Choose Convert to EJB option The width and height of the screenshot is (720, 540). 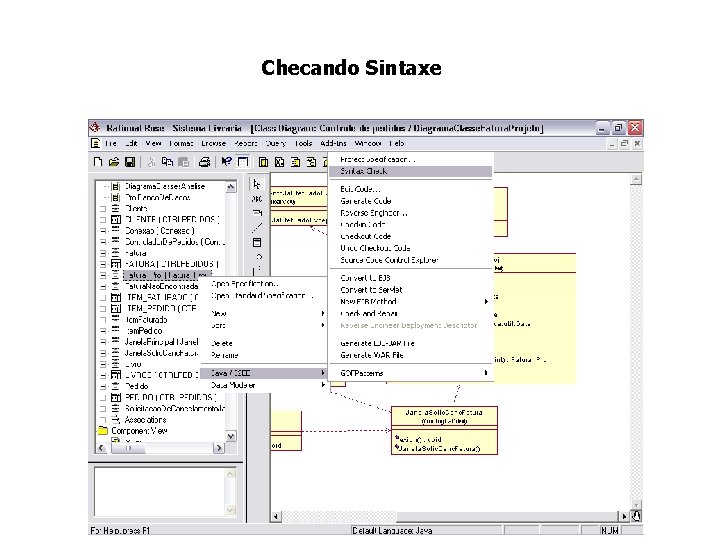(x=410, y=278)
